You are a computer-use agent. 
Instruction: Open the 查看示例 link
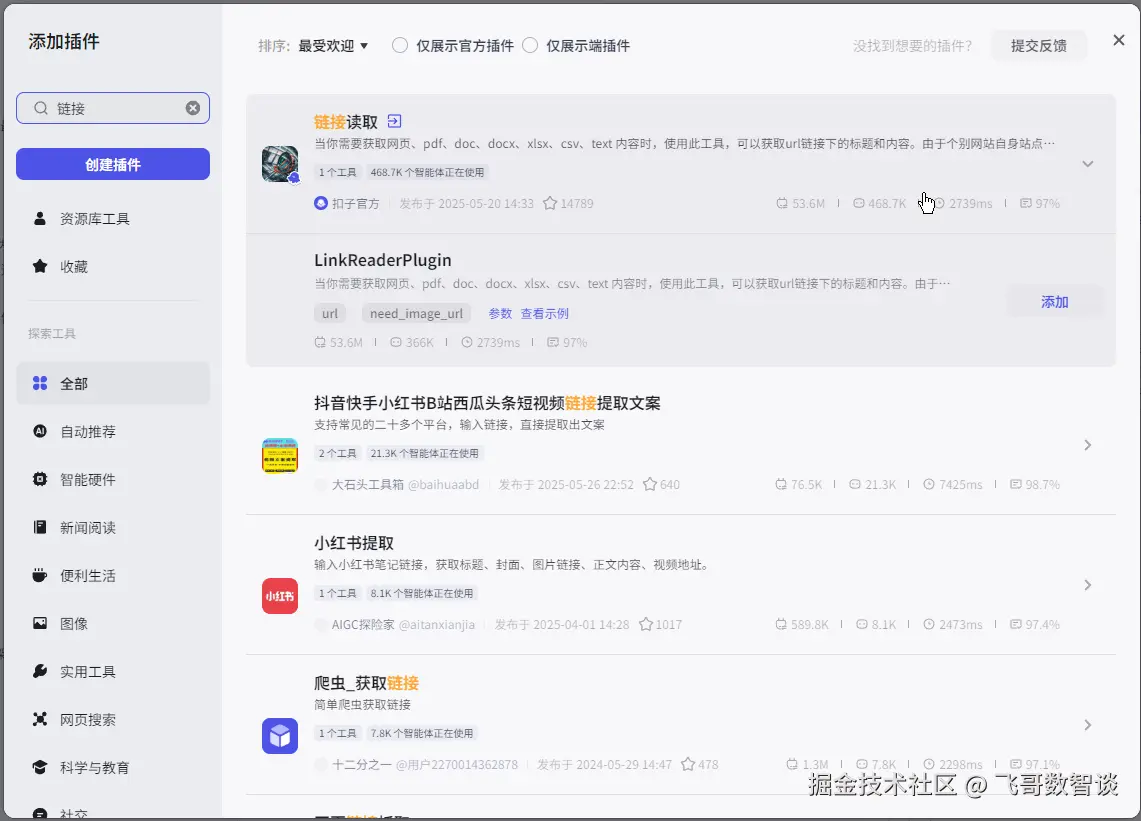pyautogui.click(x=544, y=314)
